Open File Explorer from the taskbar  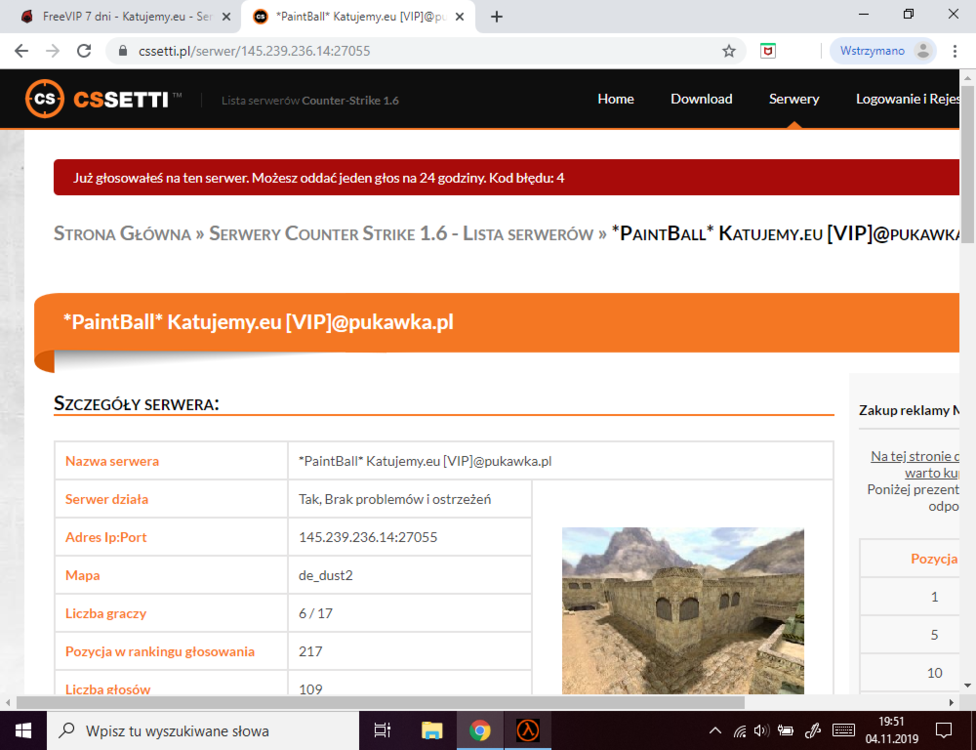431,730
